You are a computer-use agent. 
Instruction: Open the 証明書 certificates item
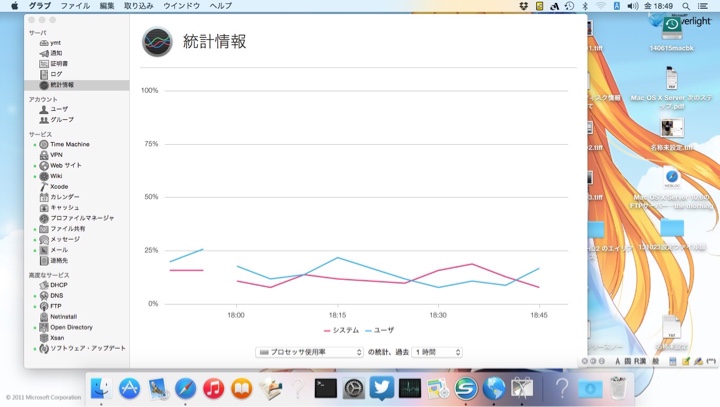[54, 64]
